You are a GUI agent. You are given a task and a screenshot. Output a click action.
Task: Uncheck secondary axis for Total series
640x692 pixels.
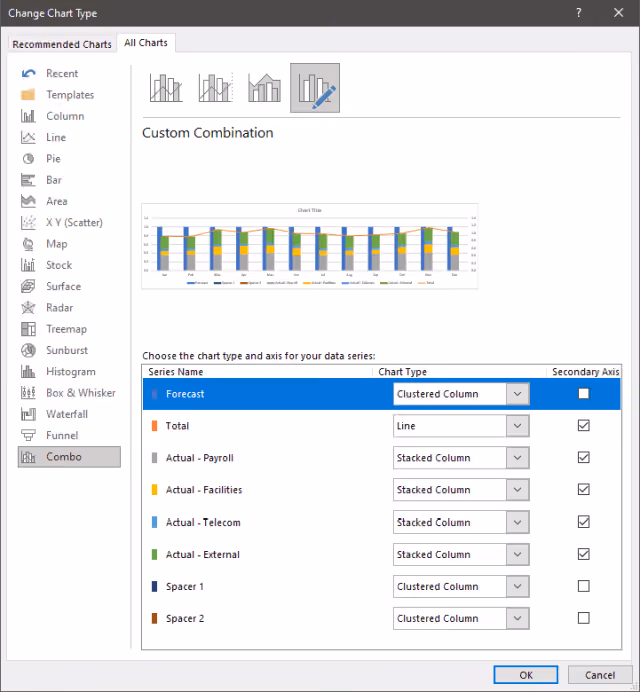click(x=584, y=425)
